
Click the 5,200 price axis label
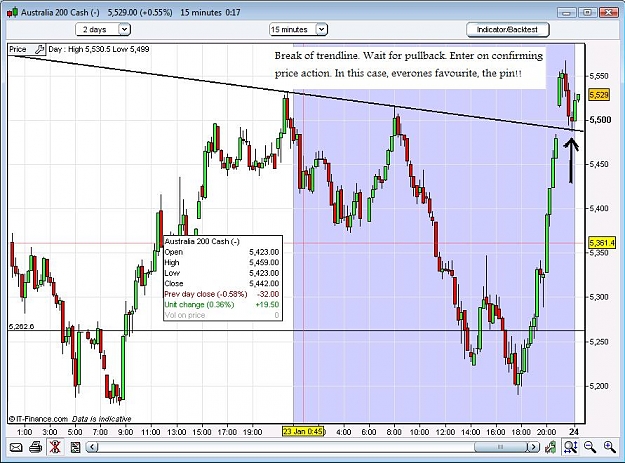(599, 386)
